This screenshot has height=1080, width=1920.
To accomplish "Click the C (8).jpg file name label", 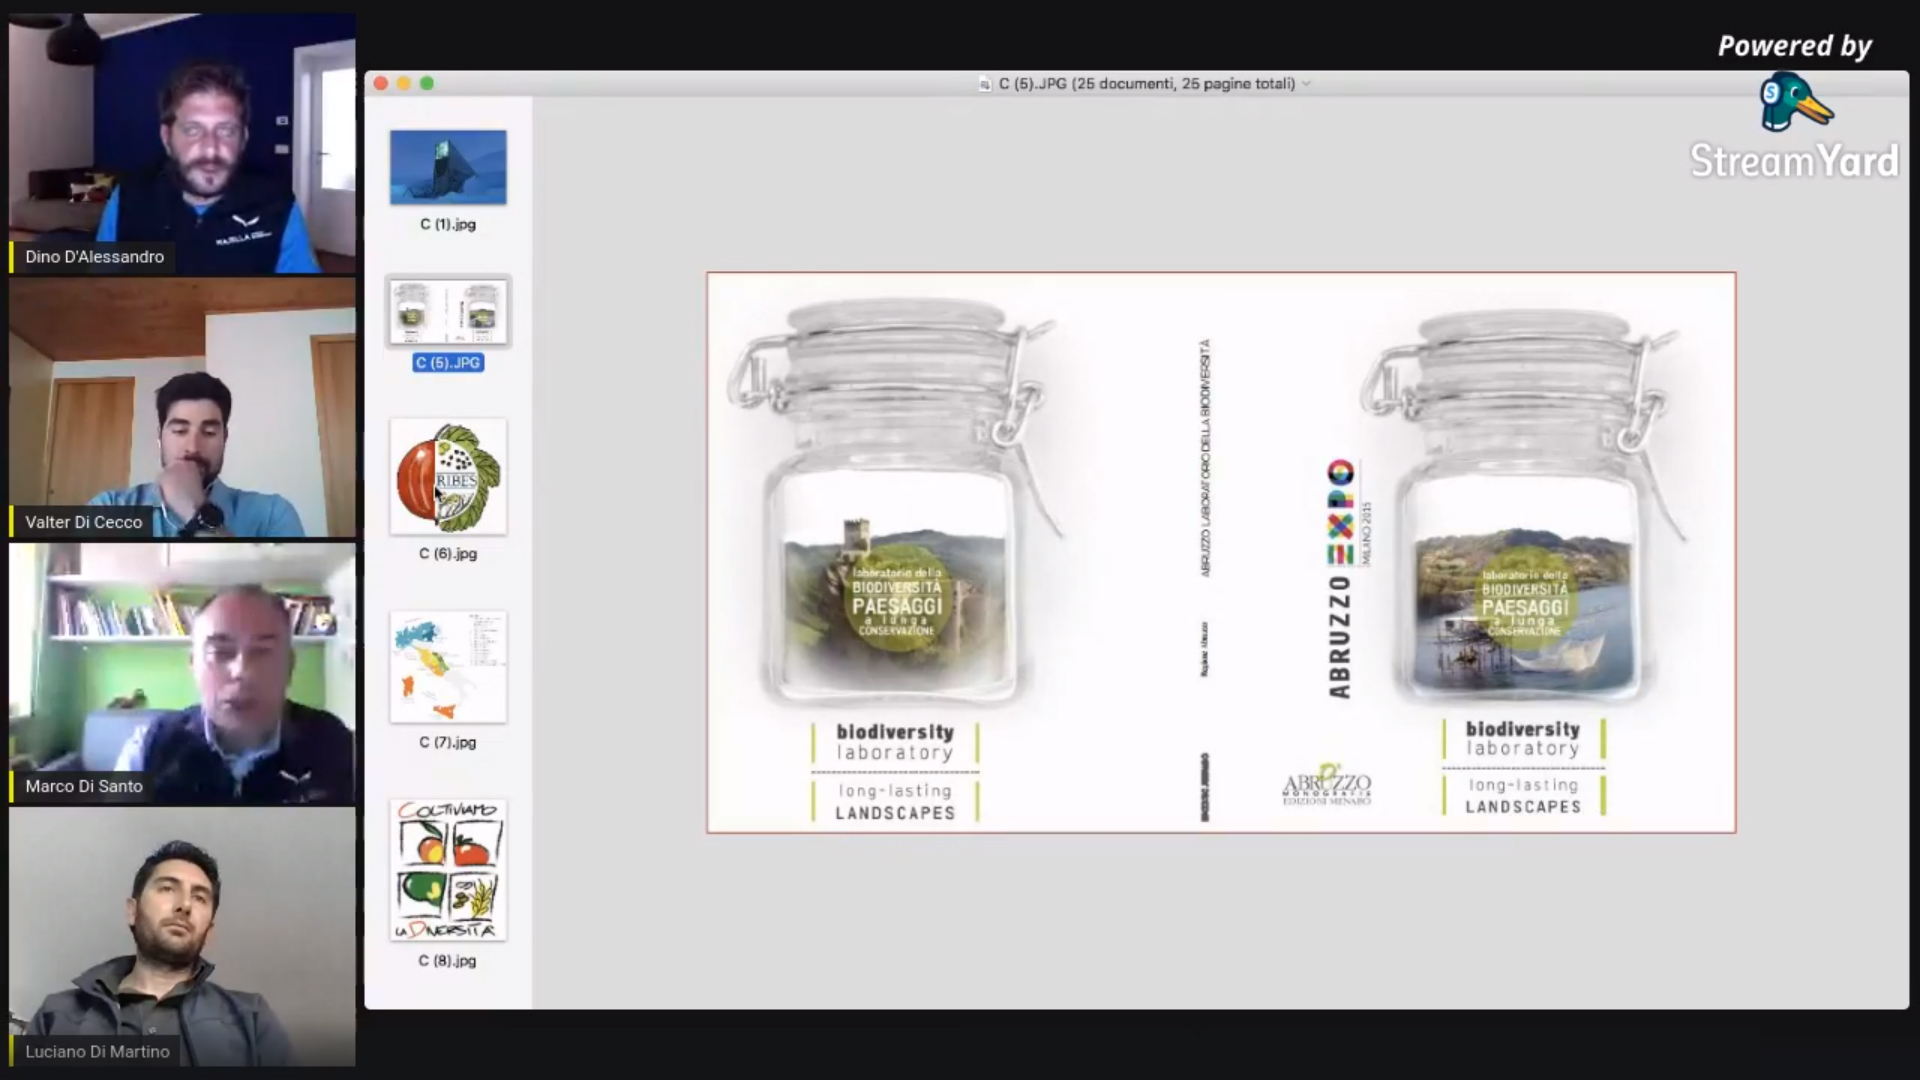I will tap(448, 960).
